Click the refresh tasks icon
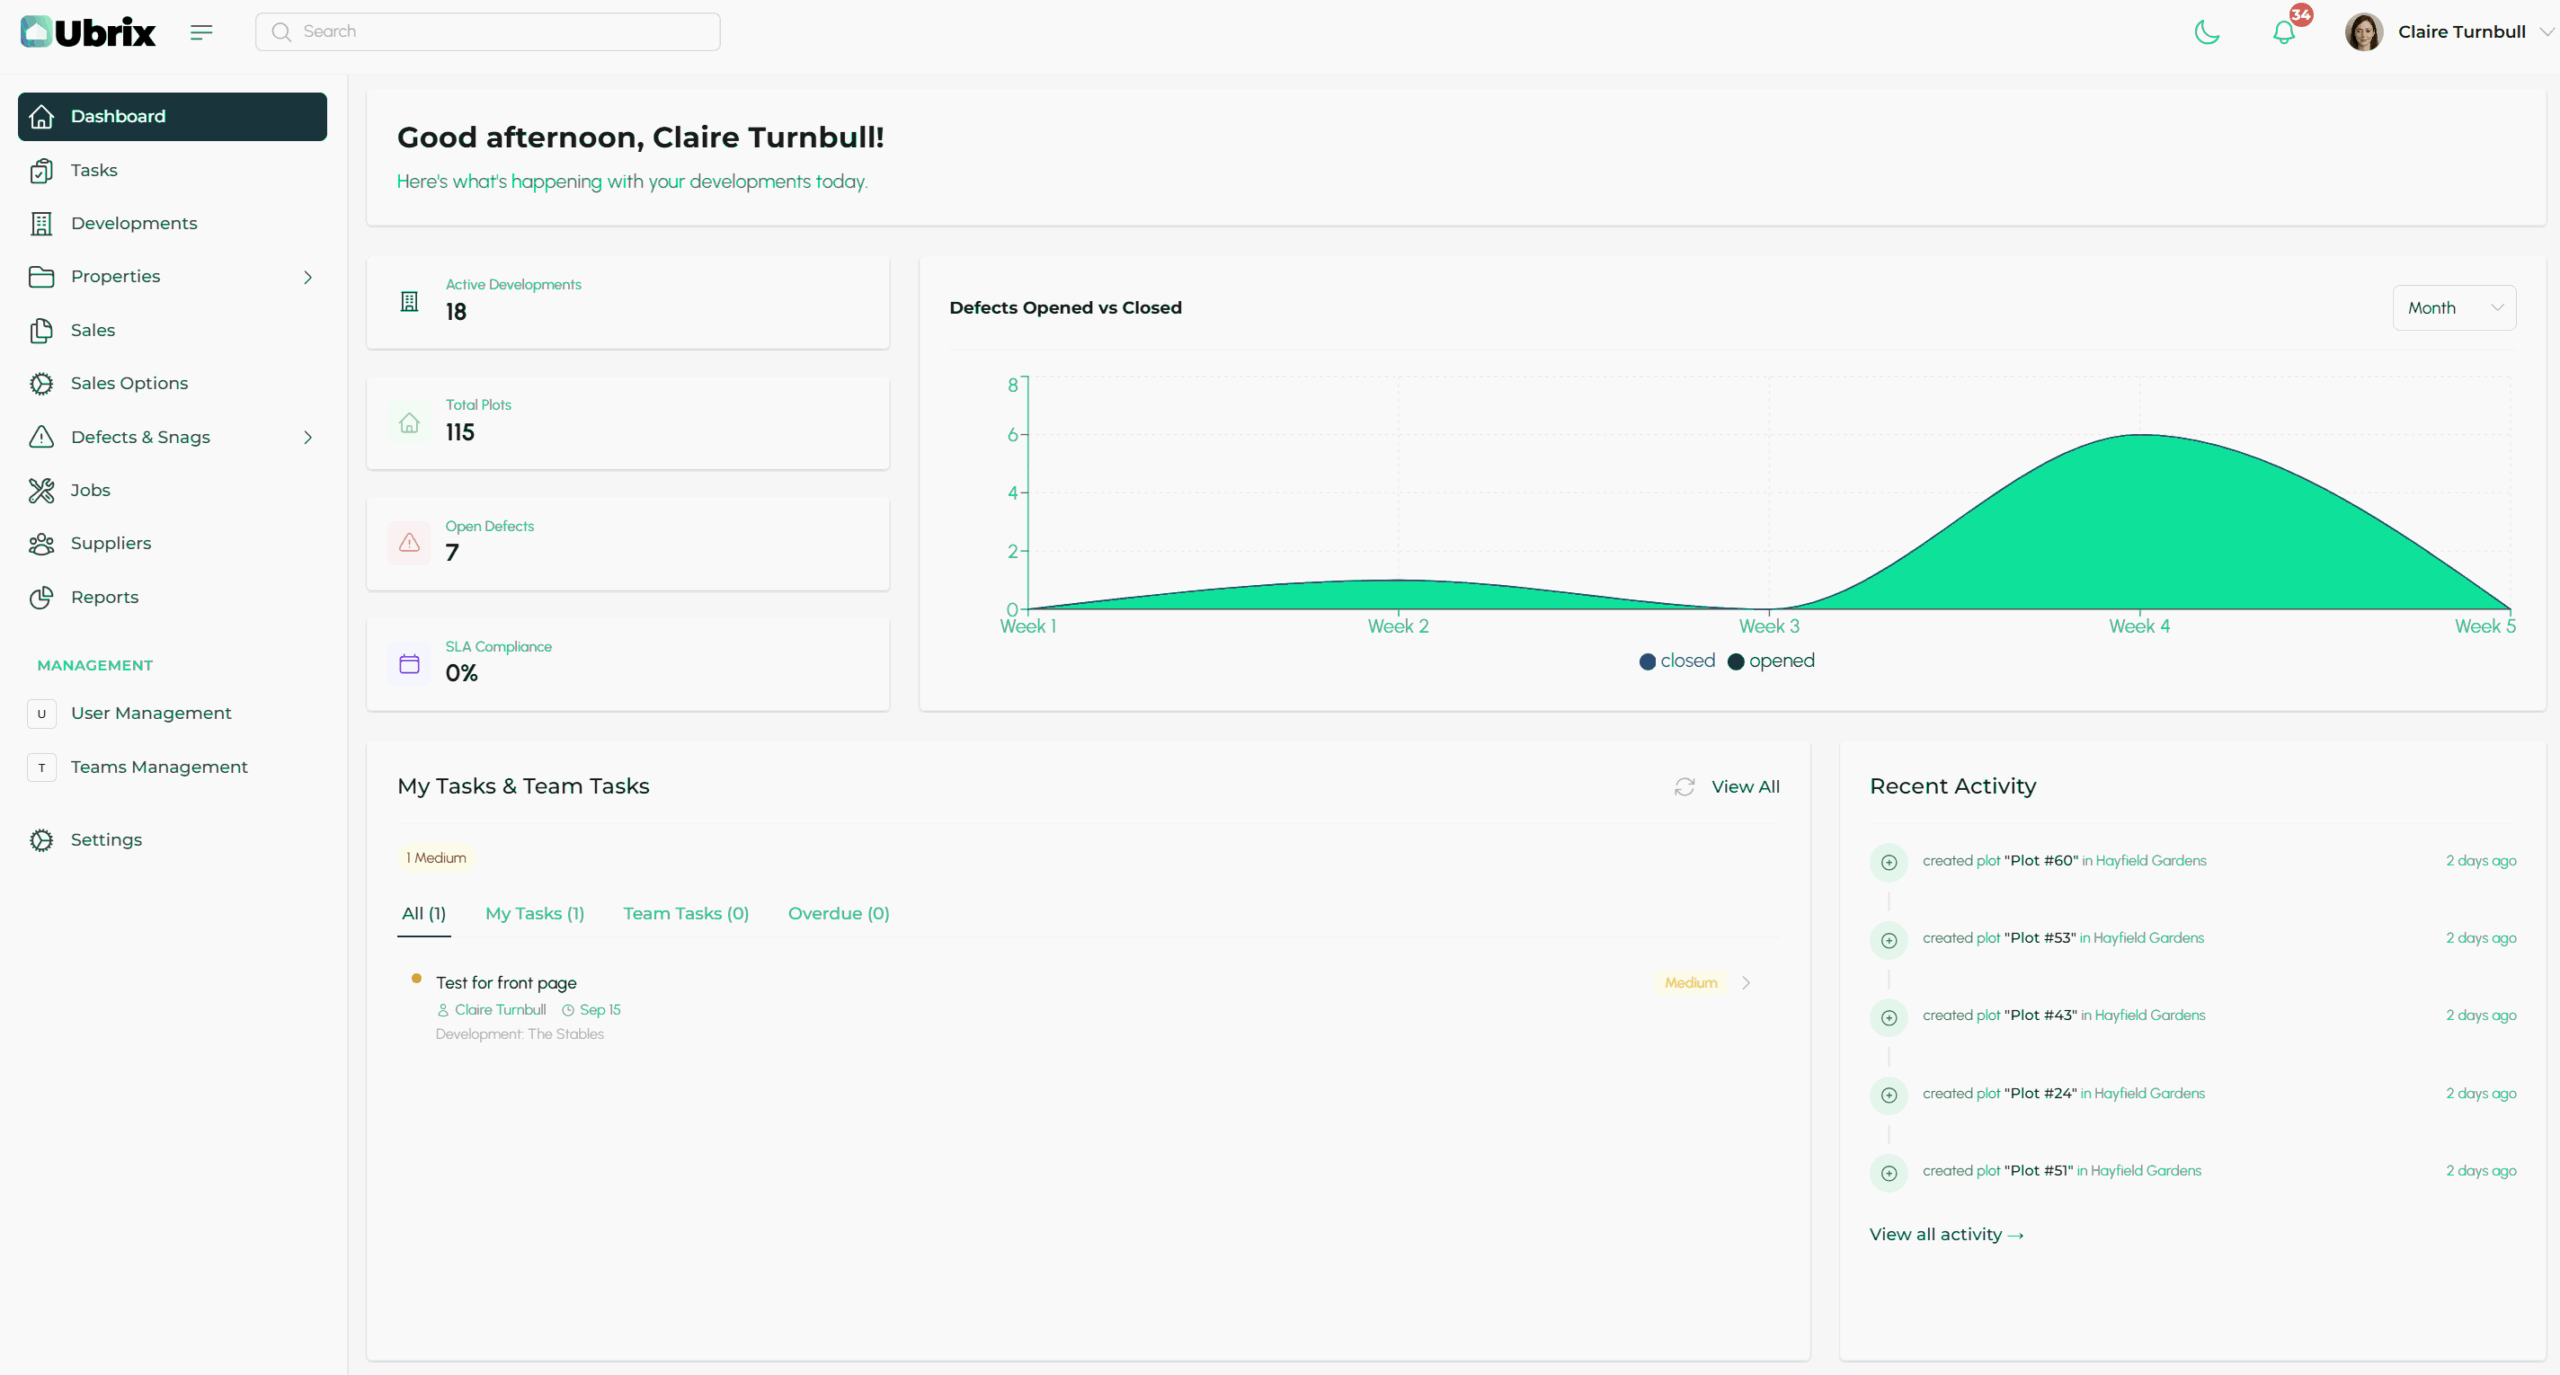Screen dimensions: 2560x1375 pos(1684,787)
